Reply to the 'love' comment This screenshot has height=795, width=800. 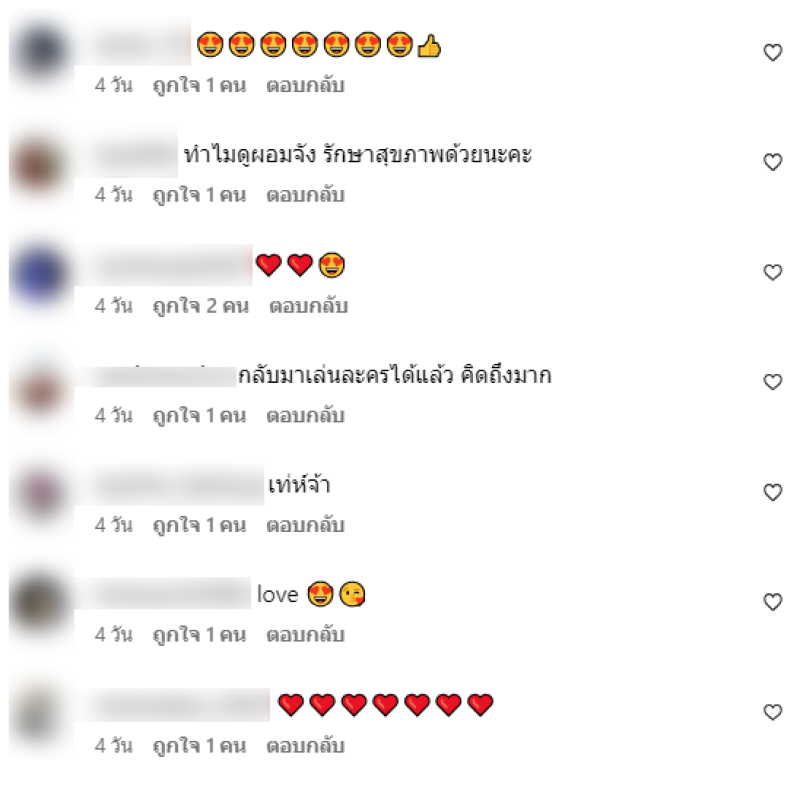pyautogui.click(x=305, y=635)
